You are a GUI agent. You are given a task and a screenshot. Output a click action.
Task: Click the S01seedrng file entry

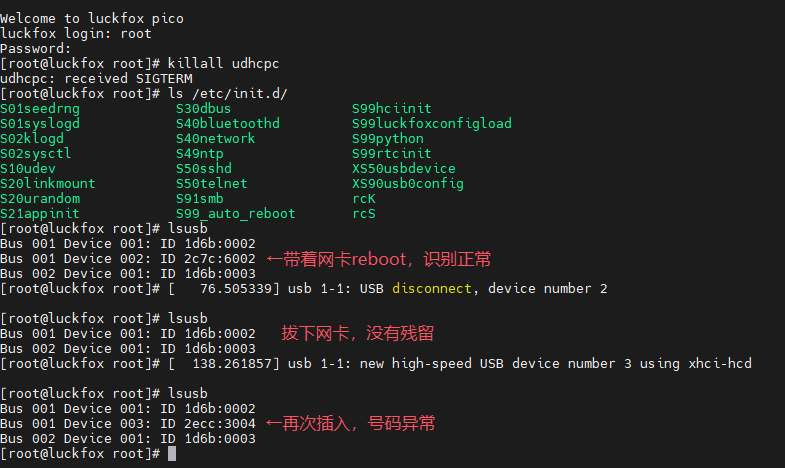[40, 109]
